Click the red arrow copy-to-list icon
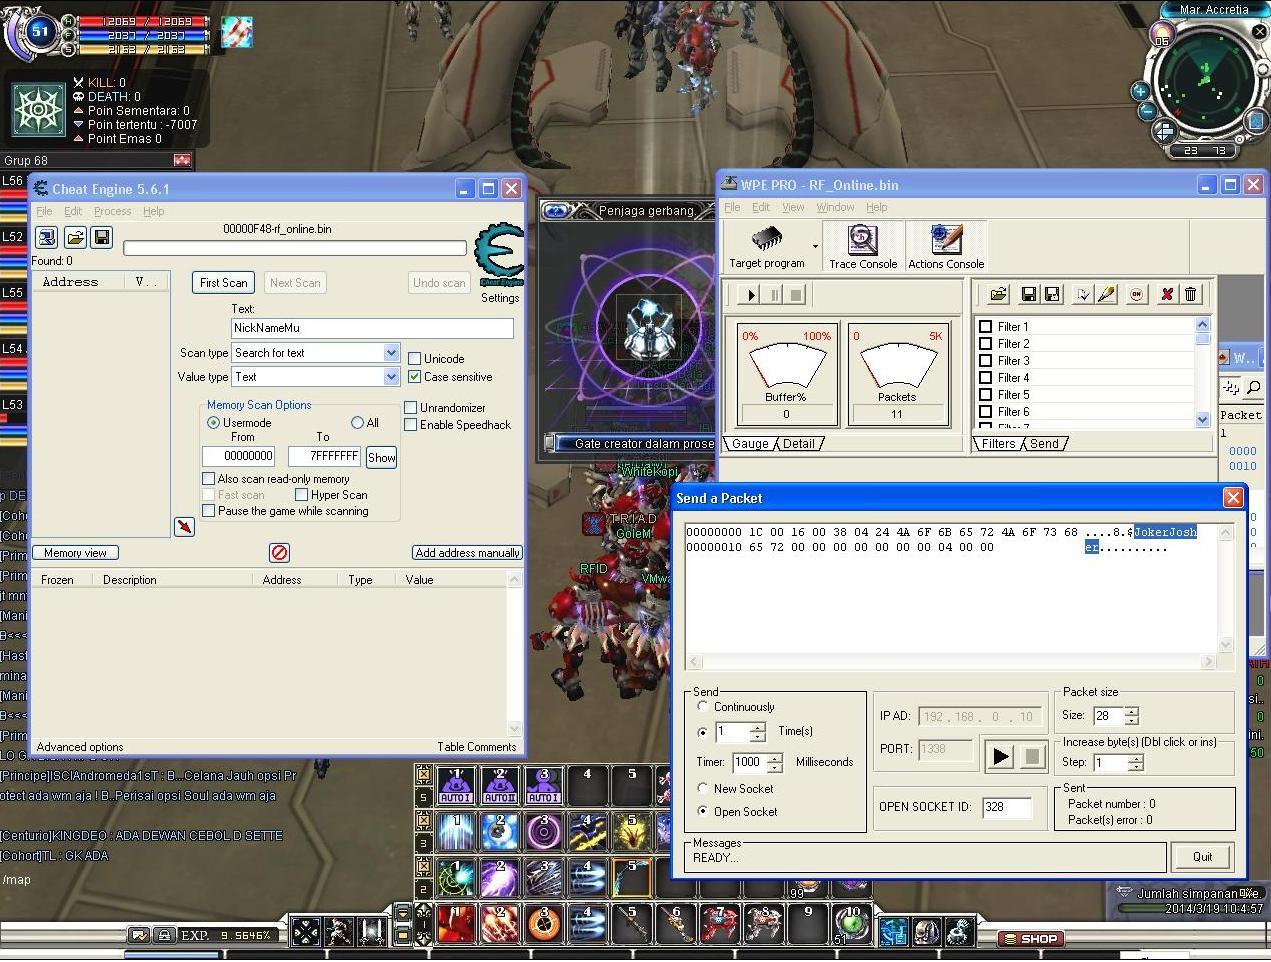The image size is (1271, 962). click(184, 526)
